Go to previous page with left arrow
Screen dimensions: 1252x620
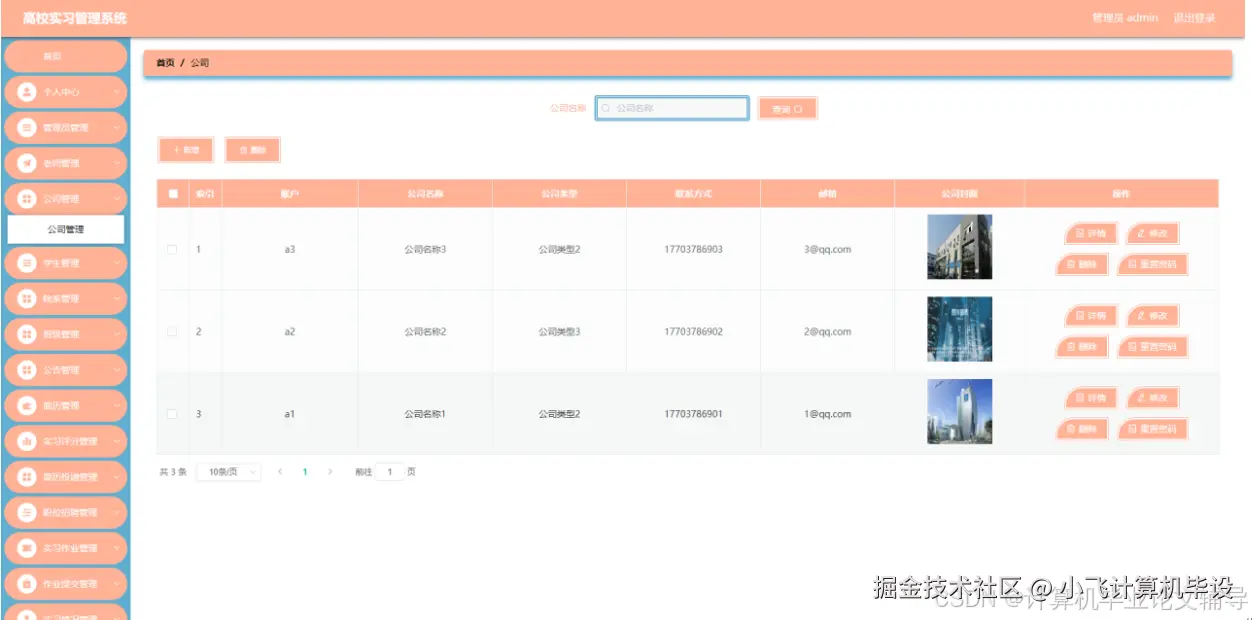tap(280, 471)
